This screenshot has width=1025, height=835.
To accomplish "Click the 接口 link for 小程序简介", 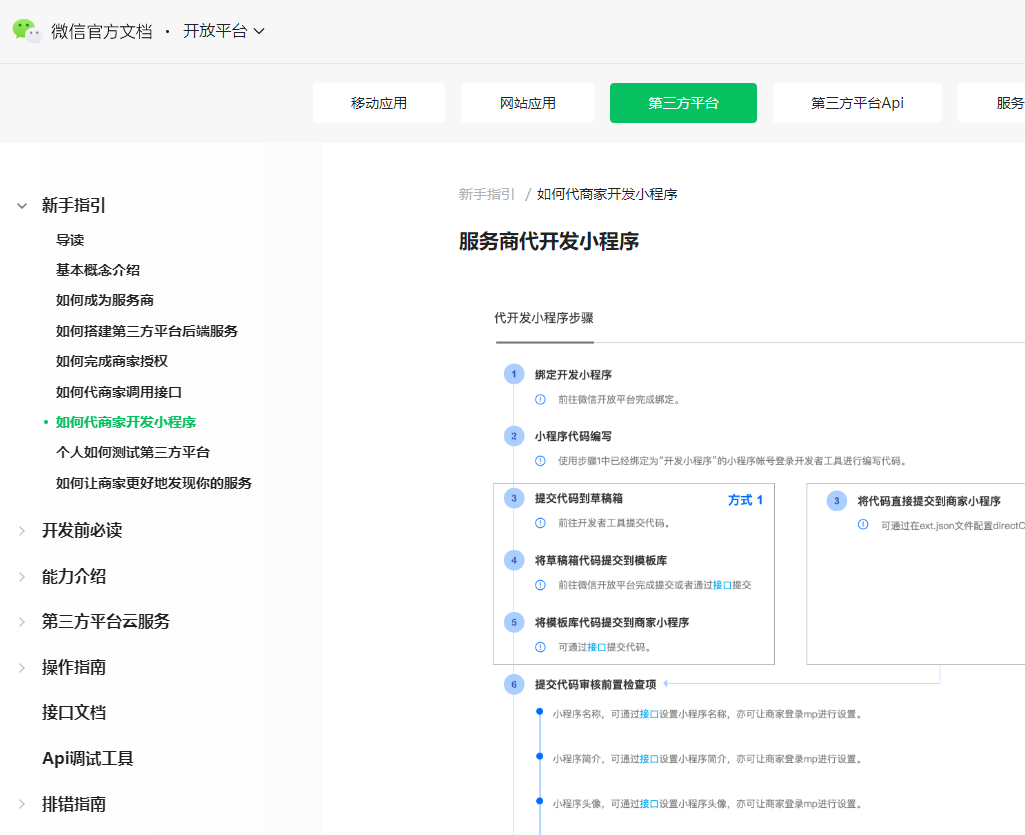I will click(648, 758).
